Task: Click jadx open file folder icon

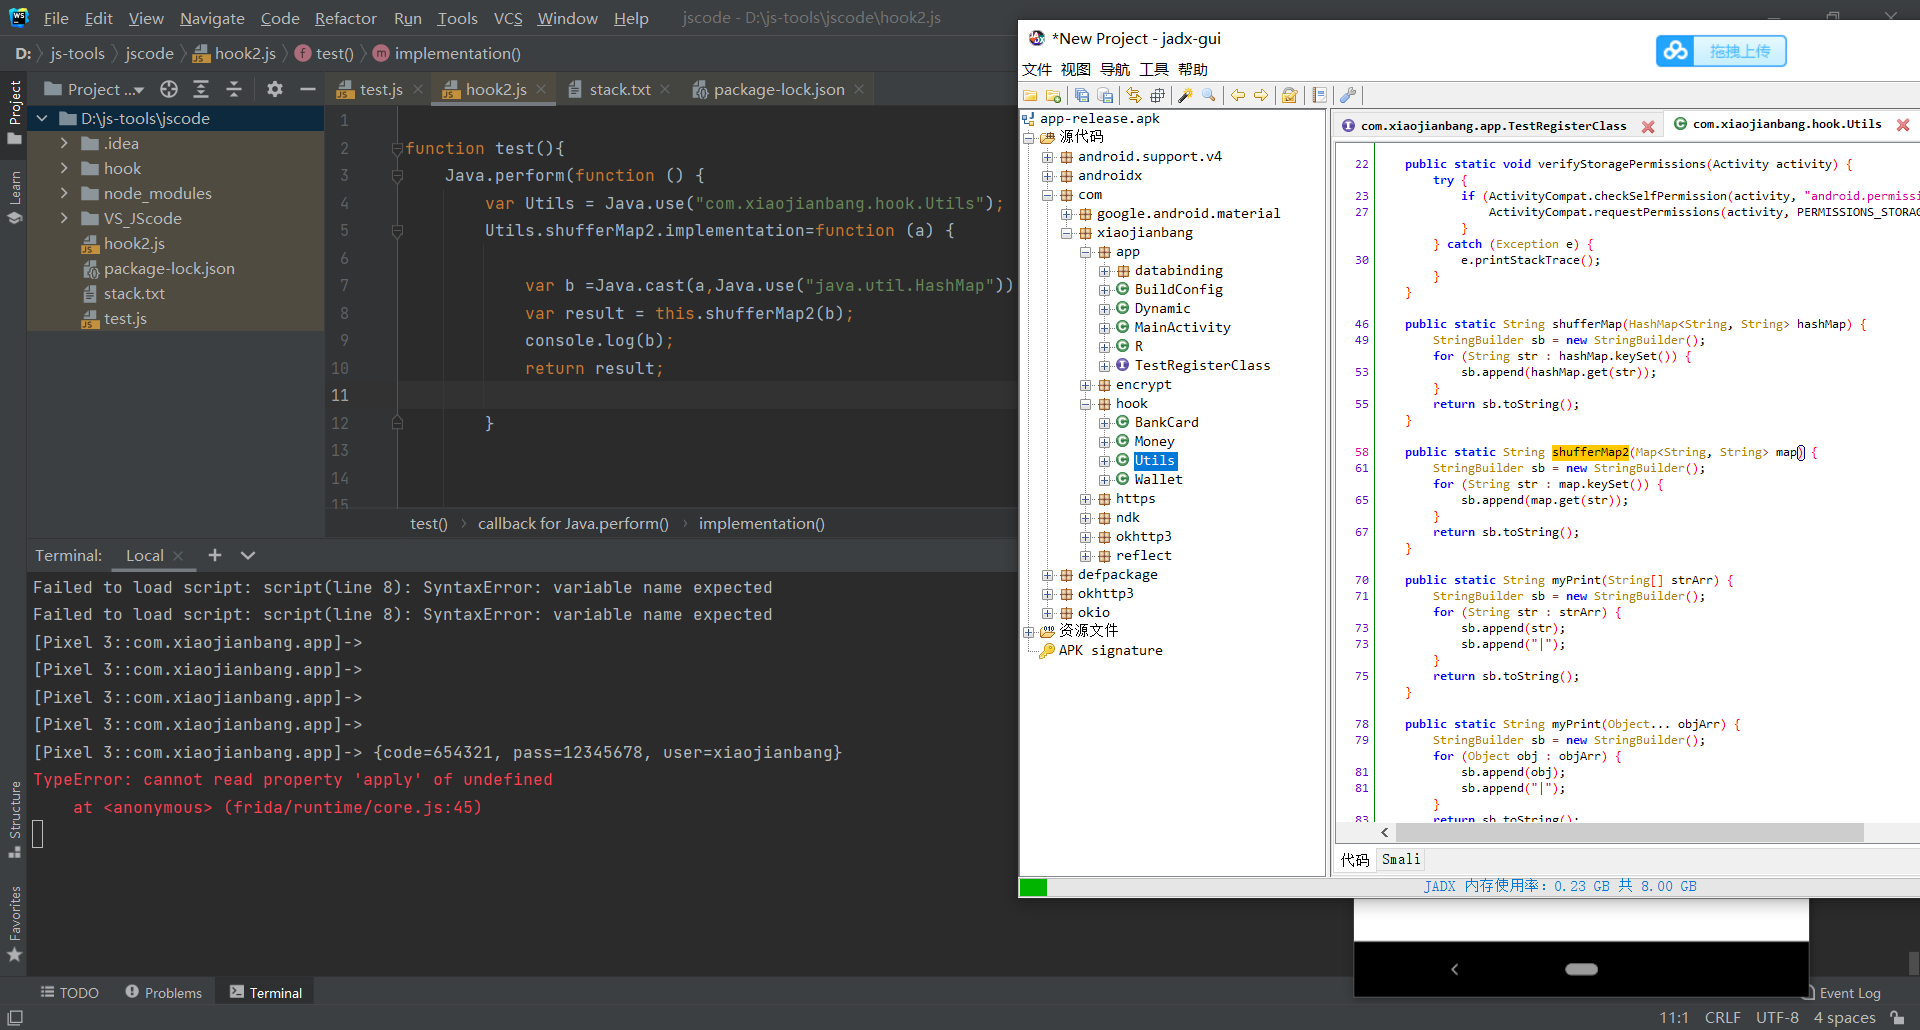Action: [x=1030, y=95]
